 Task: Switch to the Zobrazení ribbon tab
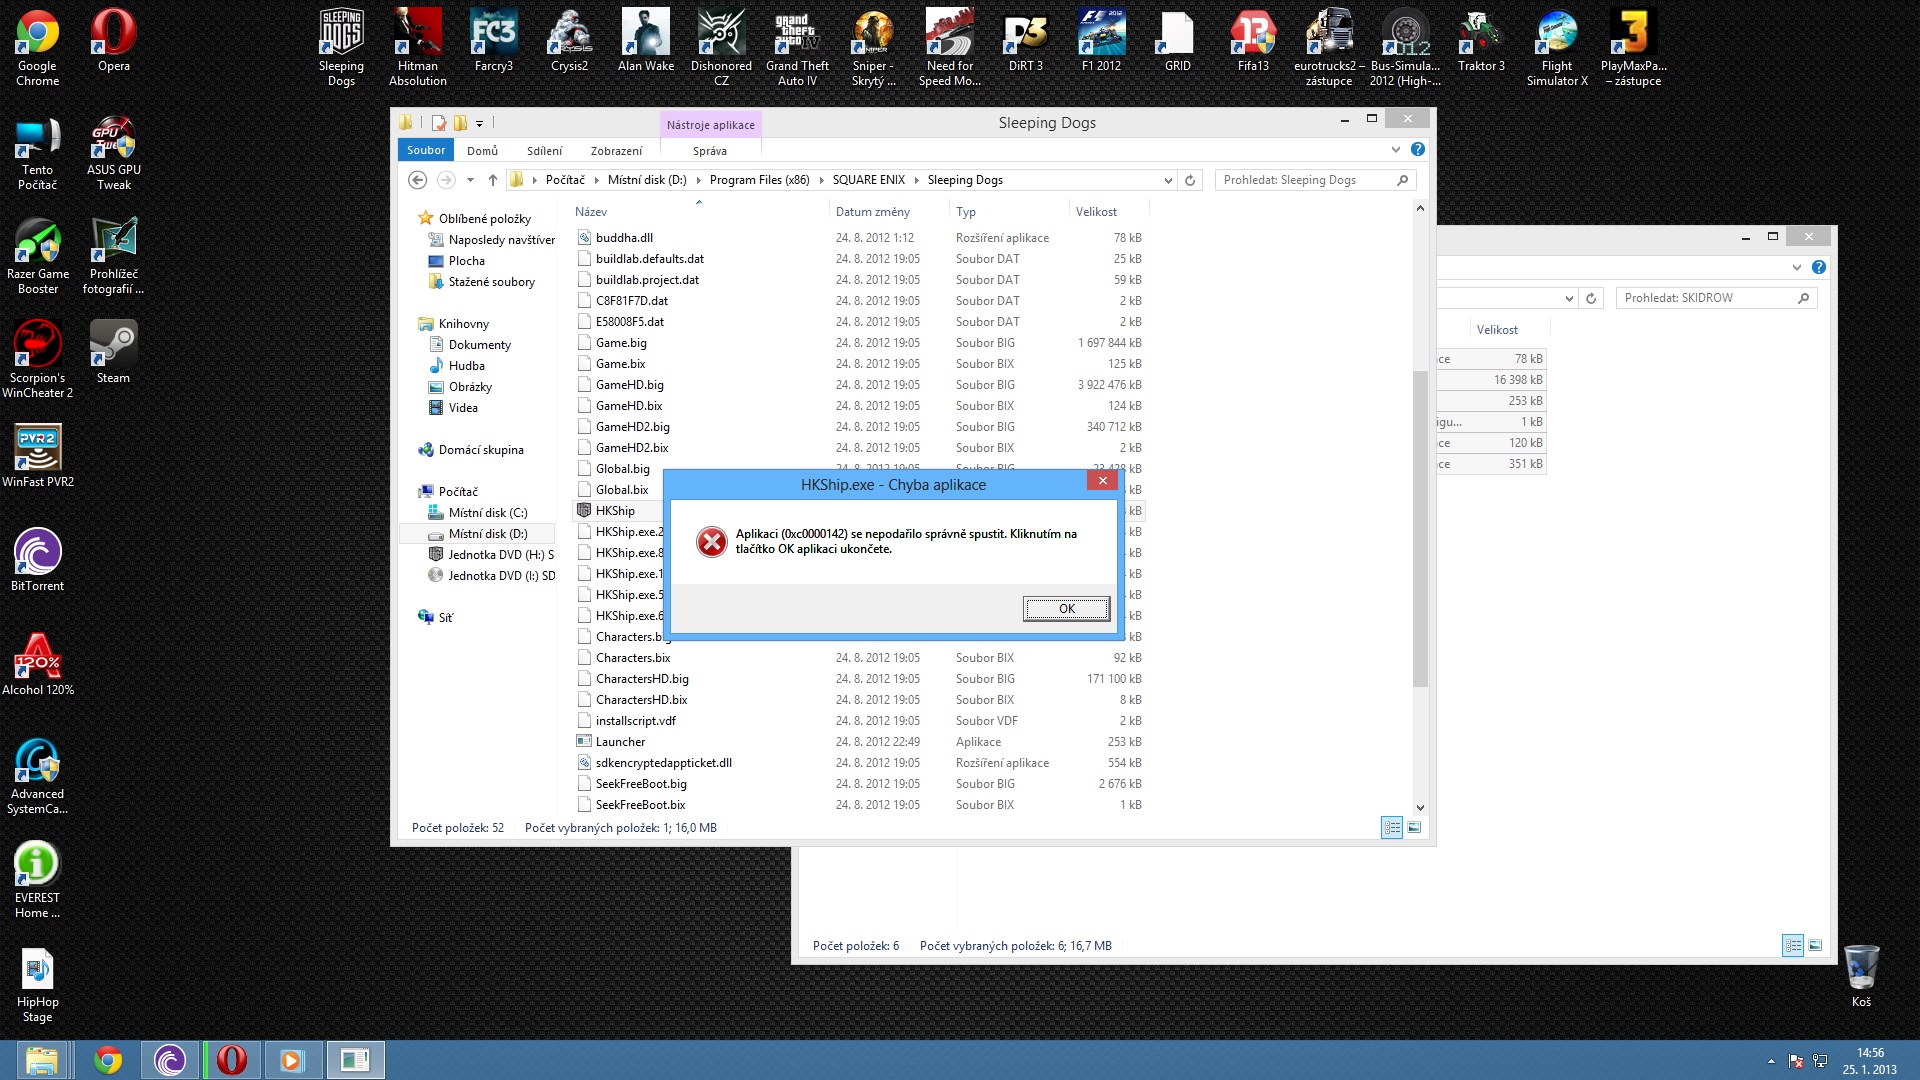point(616,151)
